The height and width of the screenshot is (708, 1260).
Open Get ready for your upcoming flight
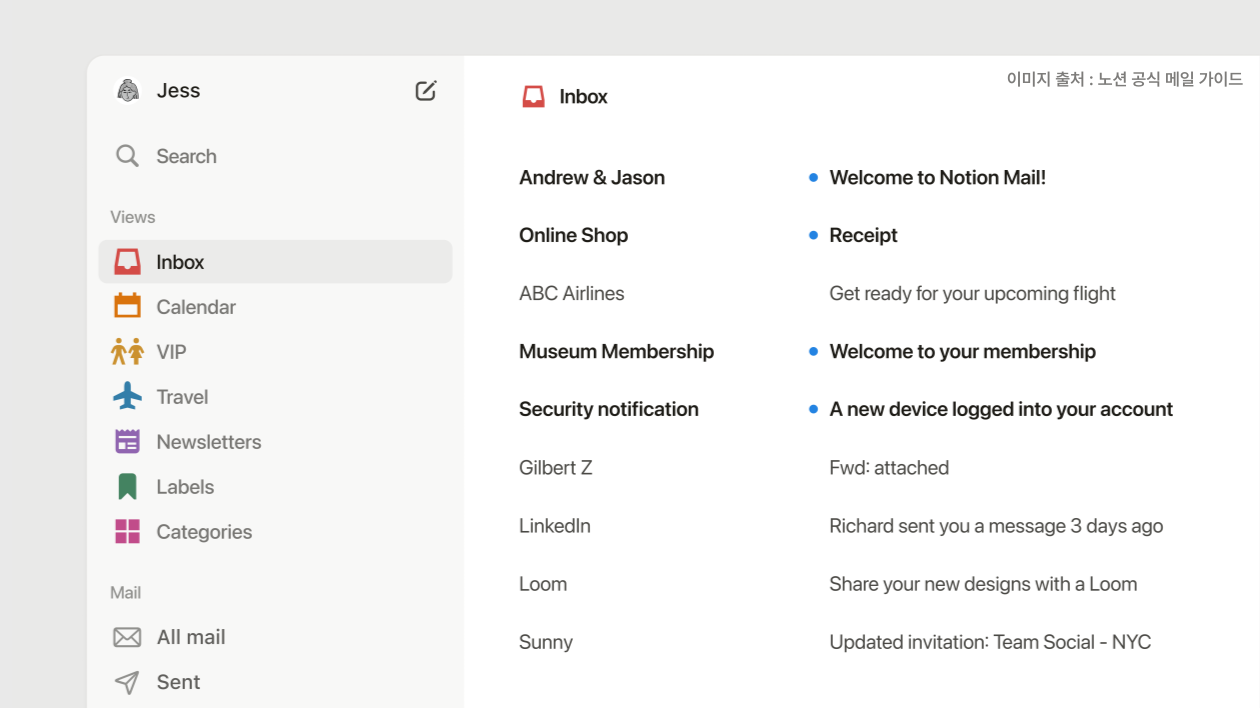972,294
